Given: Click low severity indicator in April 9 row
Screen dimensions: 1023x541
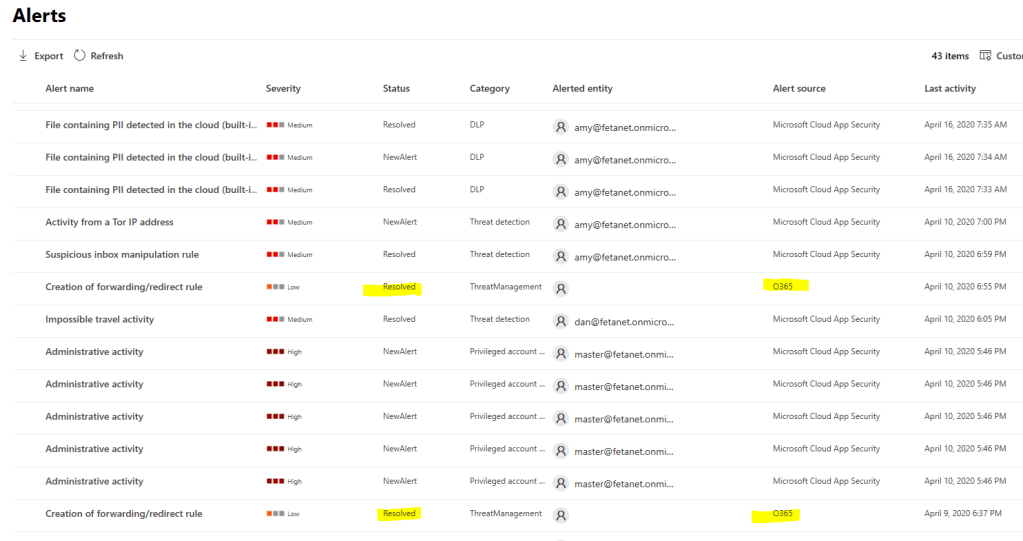Looking at the screenshot, I should pos(275,514).
